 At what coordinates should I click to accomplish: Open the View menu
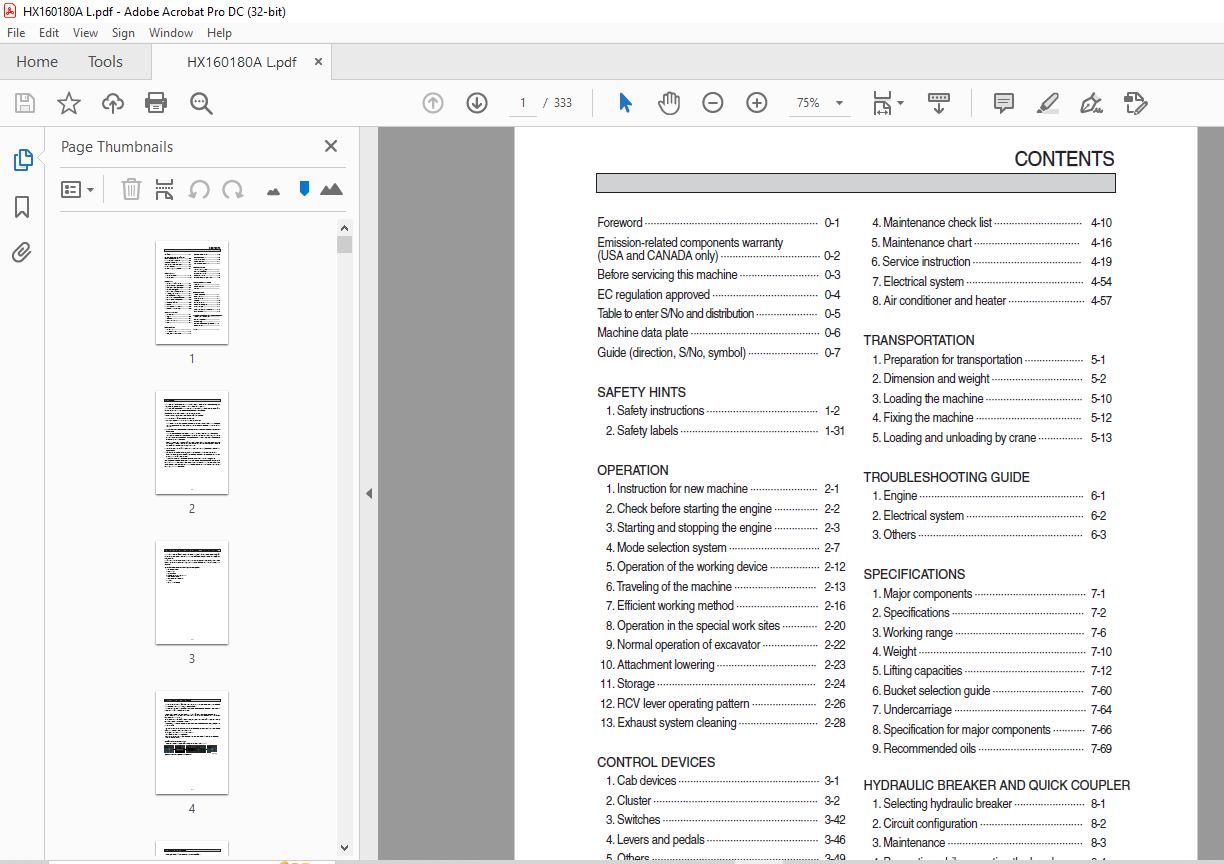[85, 33]
